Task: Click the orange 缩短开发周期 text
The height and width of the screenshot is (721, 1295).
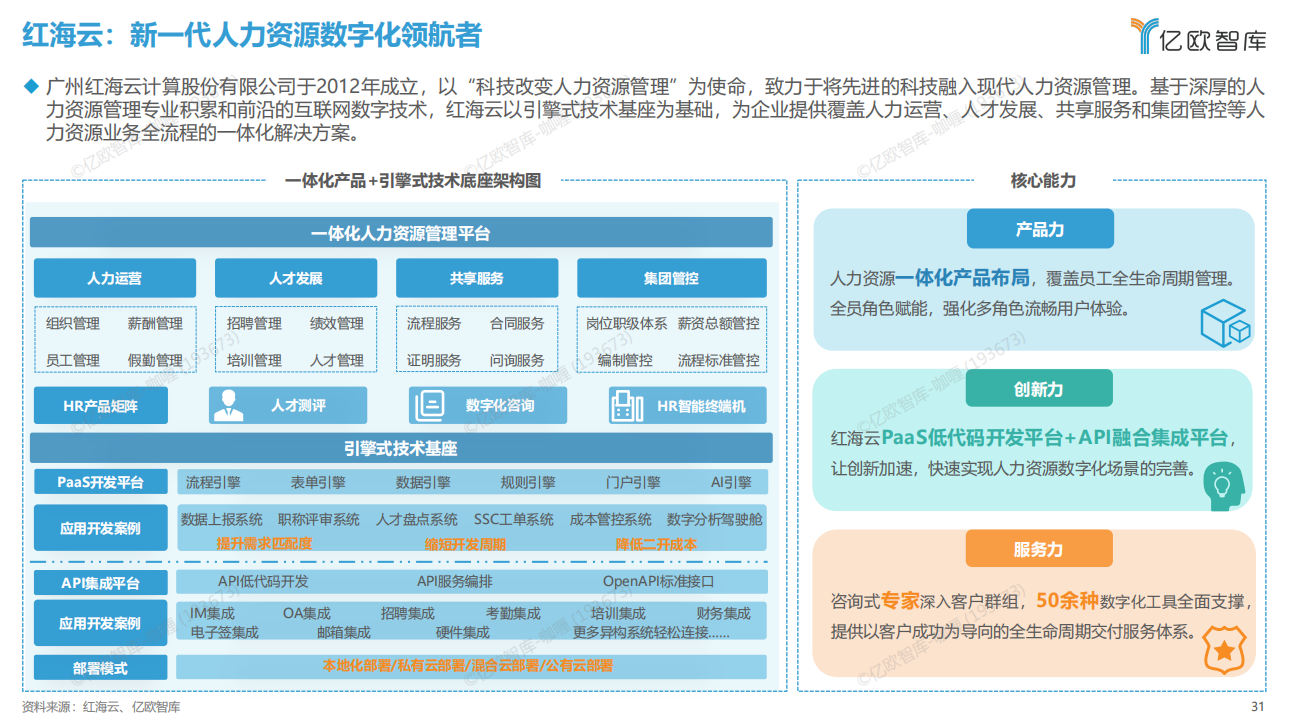Action: [465, 544]
